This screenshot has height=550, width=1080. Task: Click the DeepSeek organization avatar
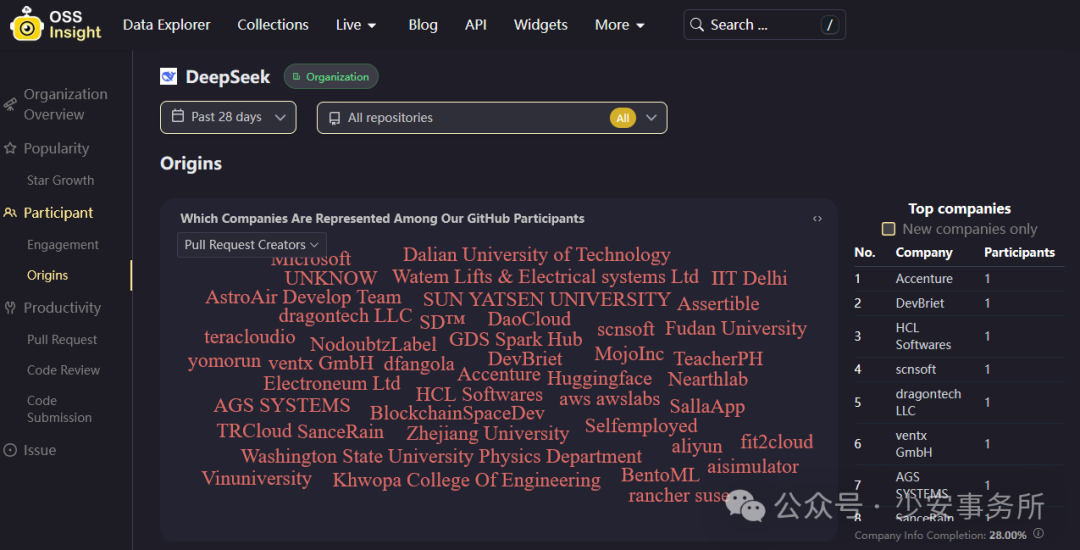169,76
